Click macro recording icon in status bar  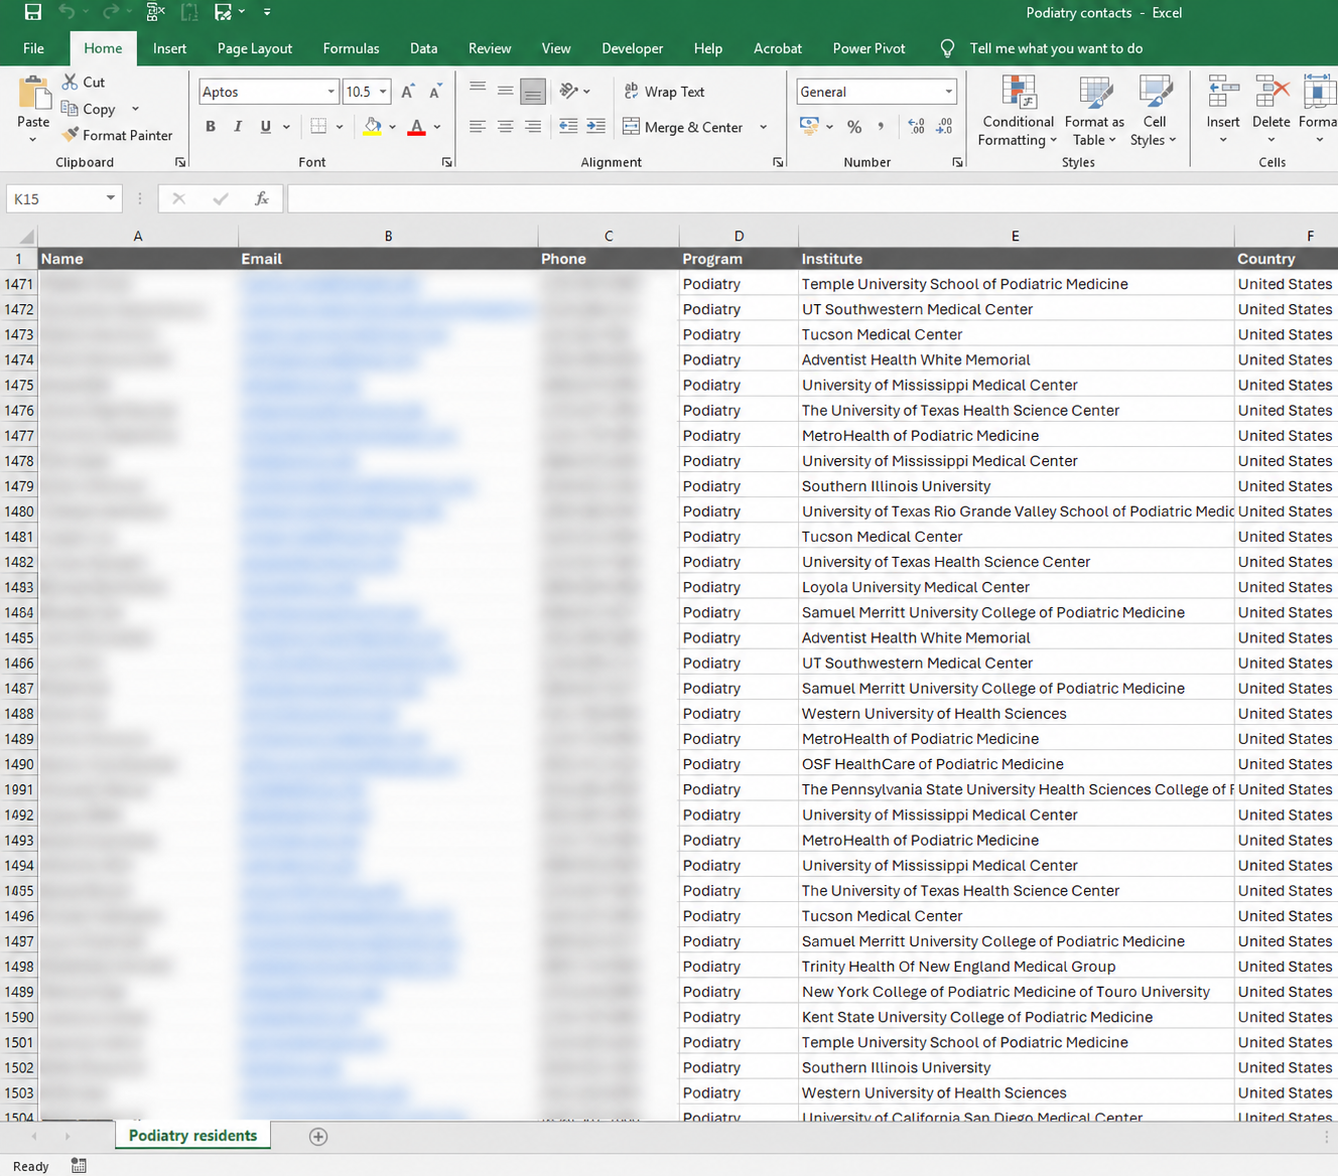pyautogui.click(x=79, y=1166)
